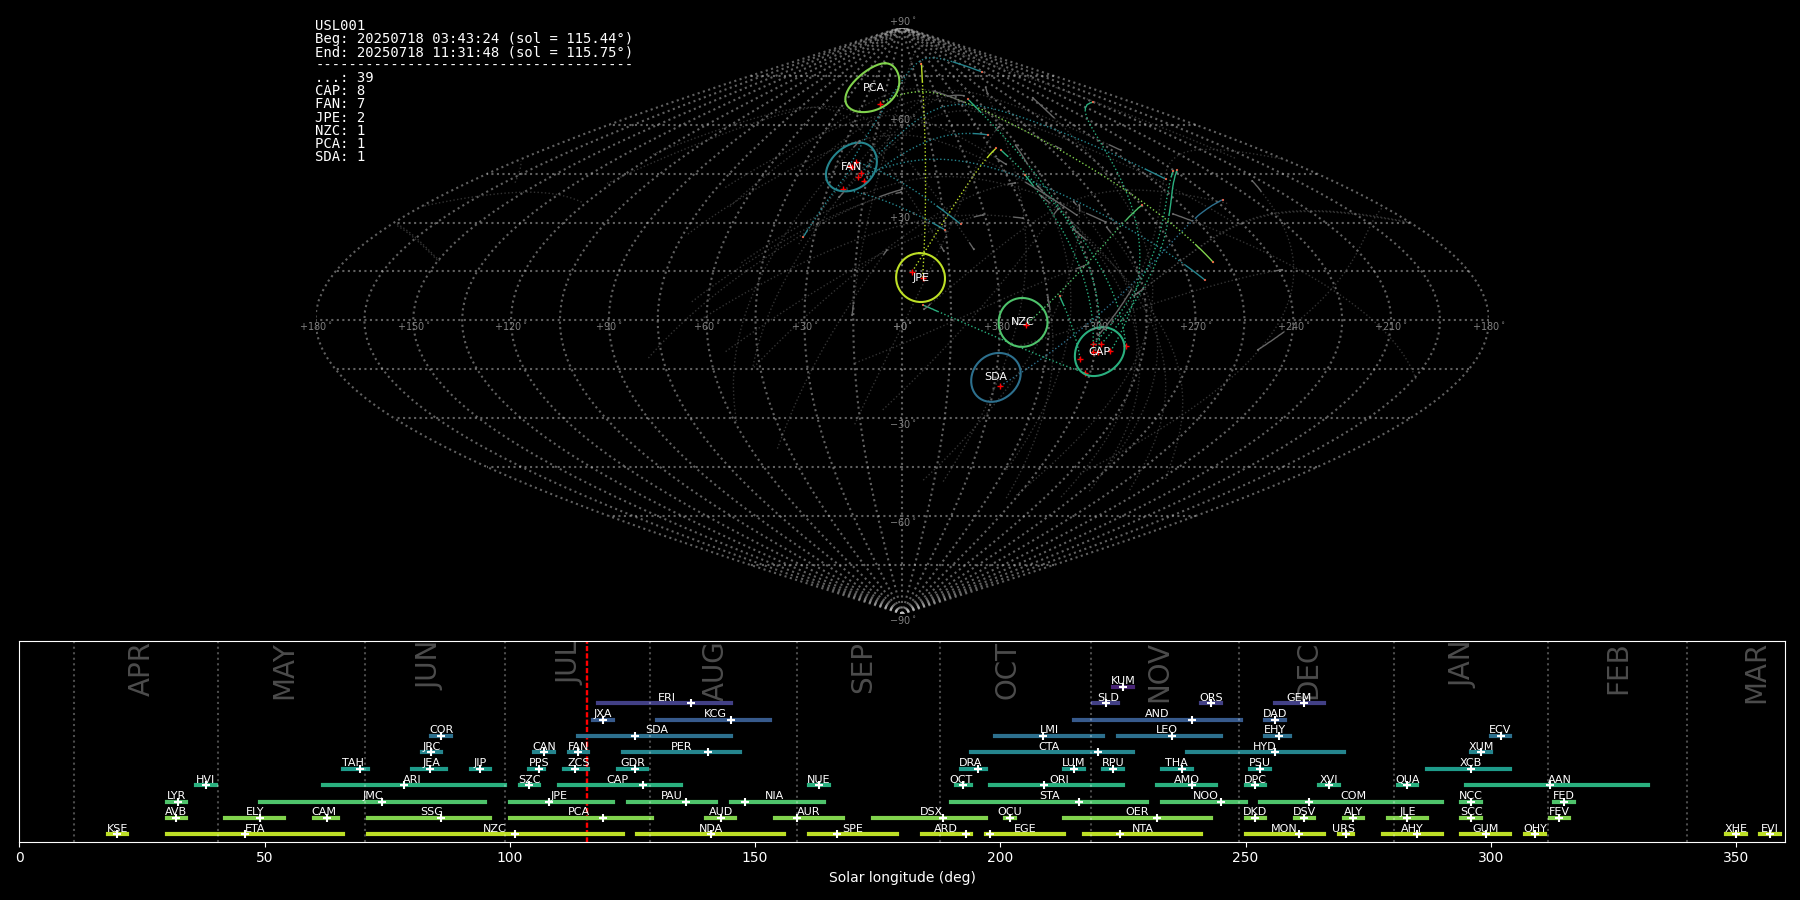Viewport: 1800px width, 900px height.
Task: Click the 'CAP: 8' legend entry
Action: (x=340, y=90)
